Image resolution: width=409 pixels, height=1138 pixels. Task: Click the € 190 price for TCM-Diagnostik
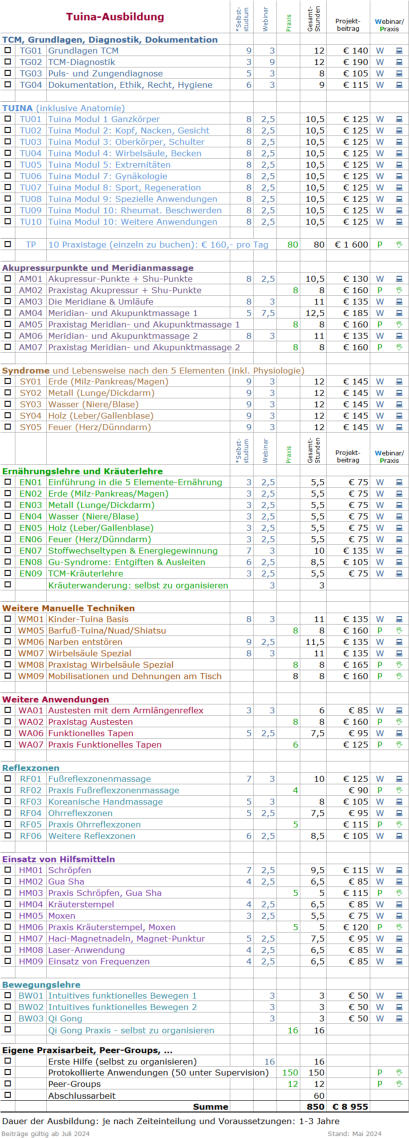(x=355, y=62)
